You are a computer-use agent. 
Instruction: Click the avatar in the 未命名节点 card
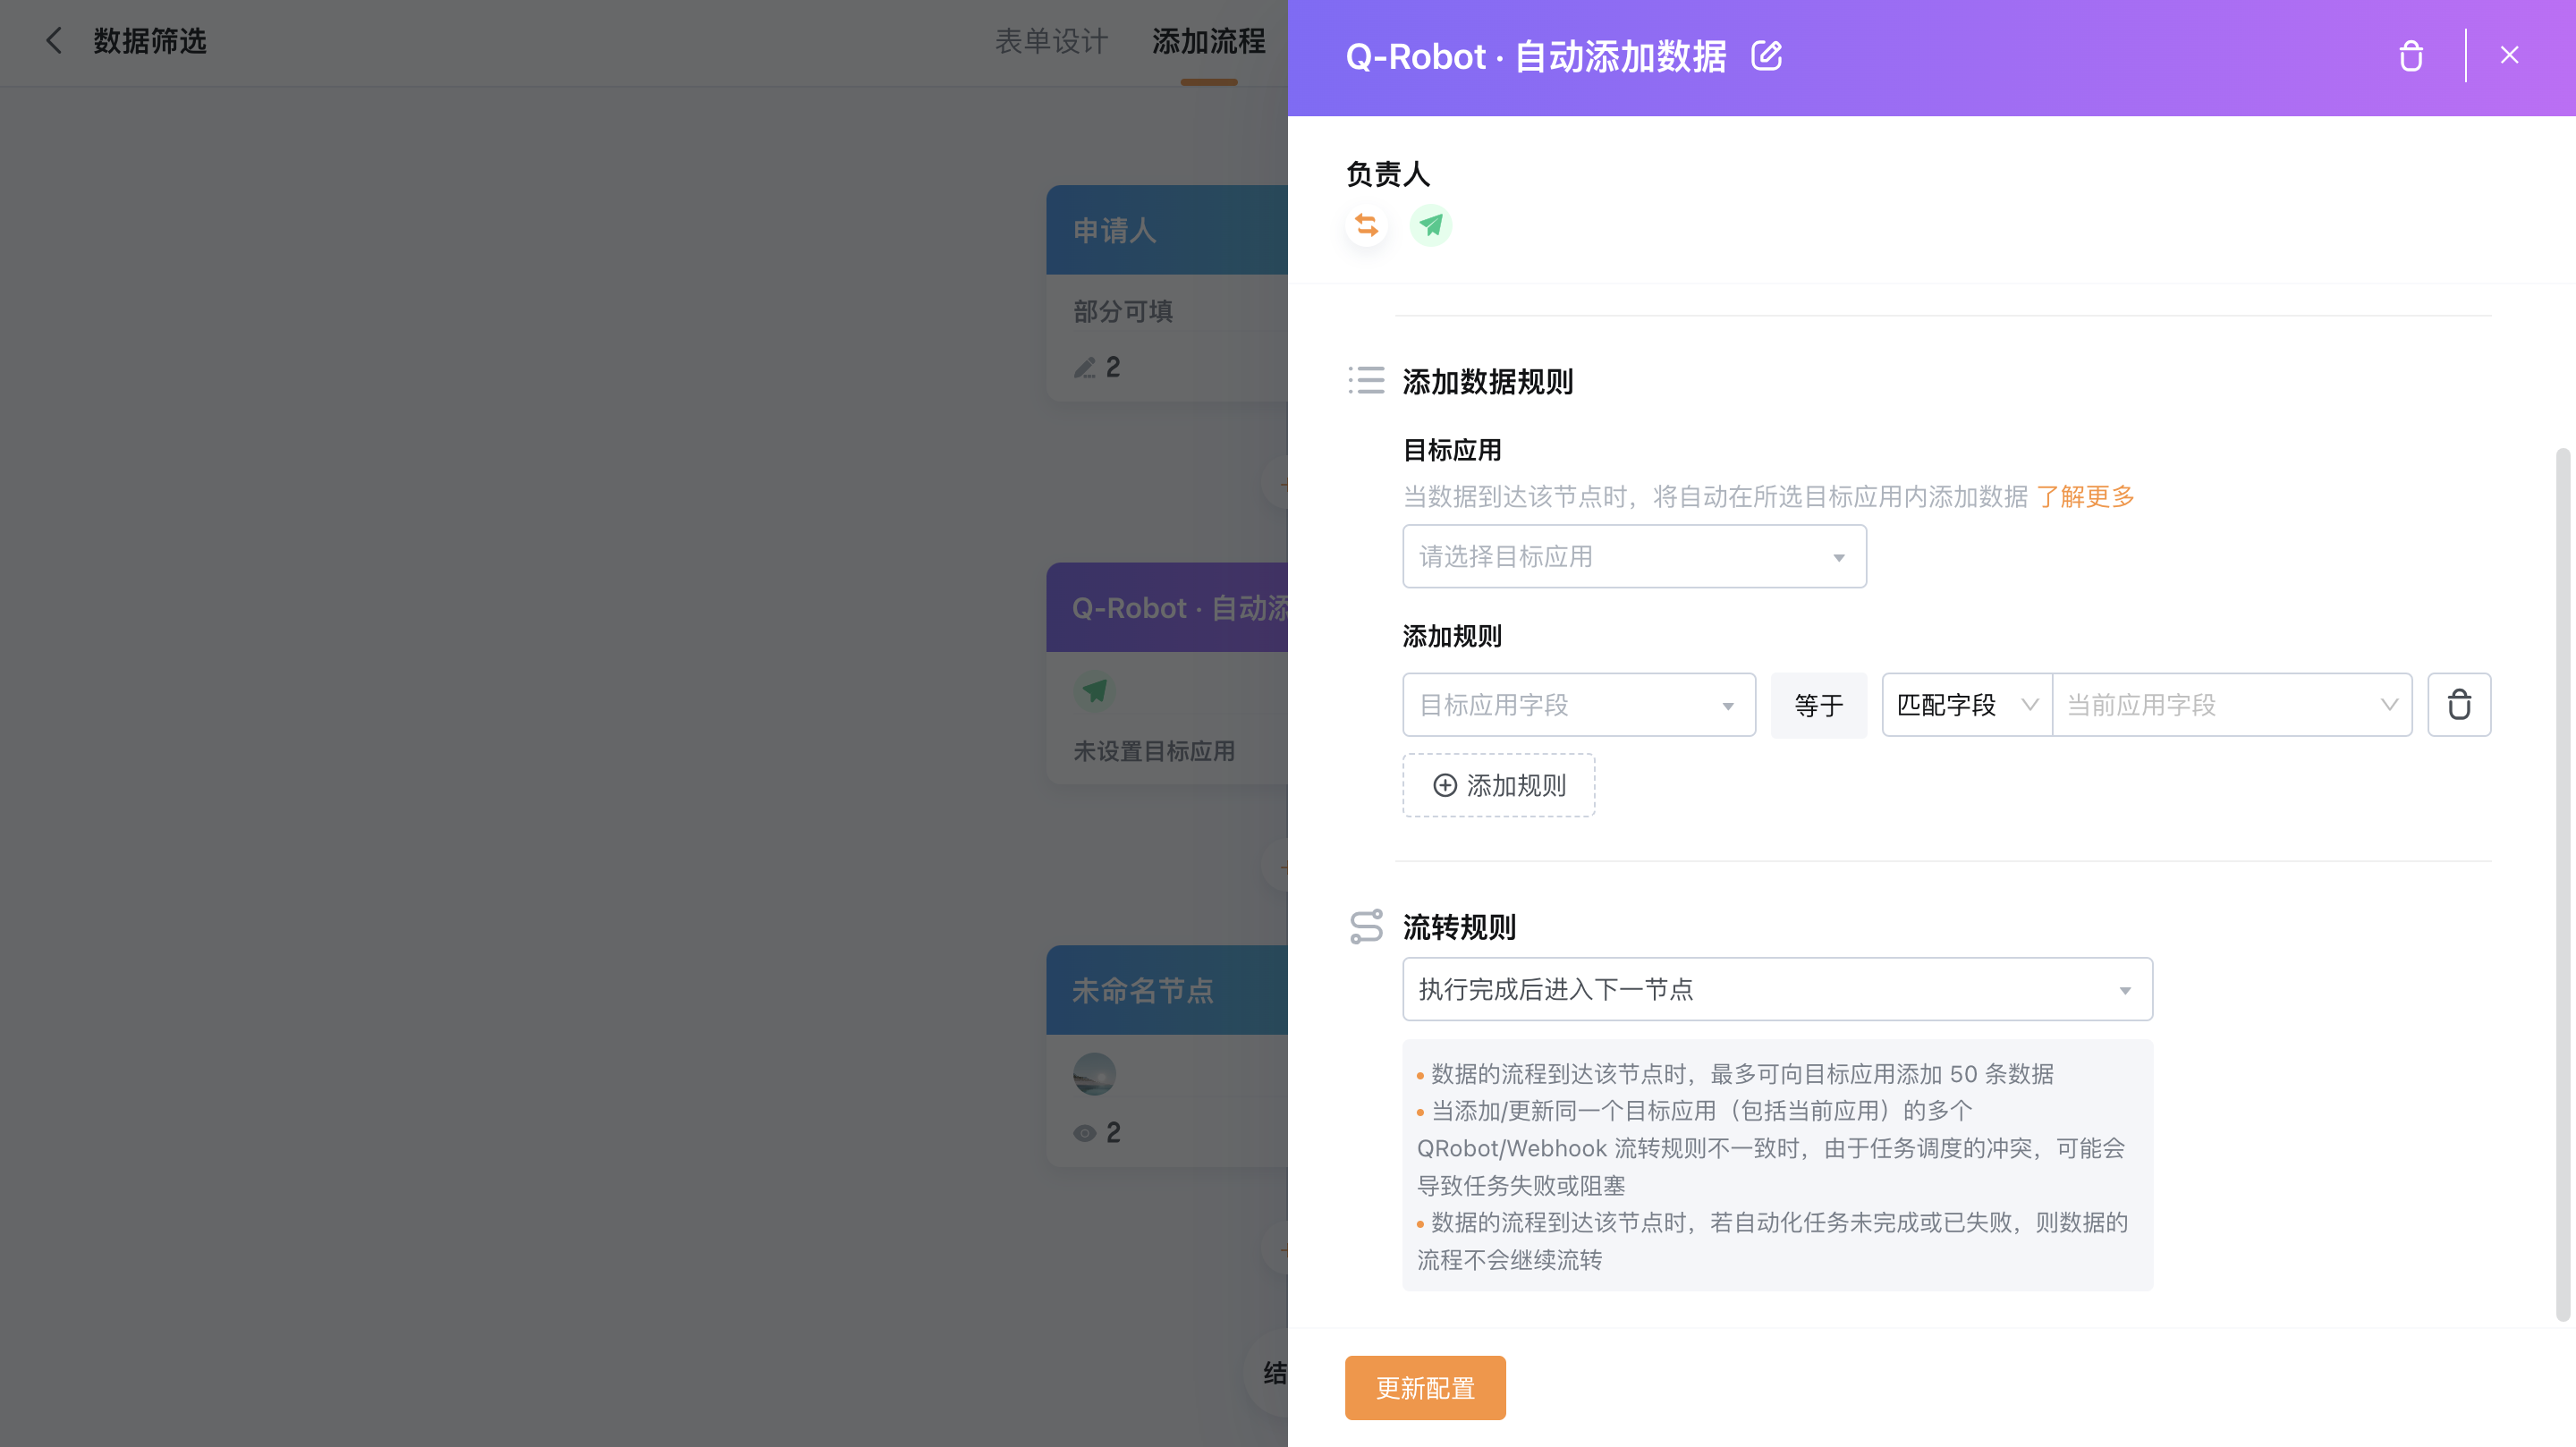point(1094,1074)
